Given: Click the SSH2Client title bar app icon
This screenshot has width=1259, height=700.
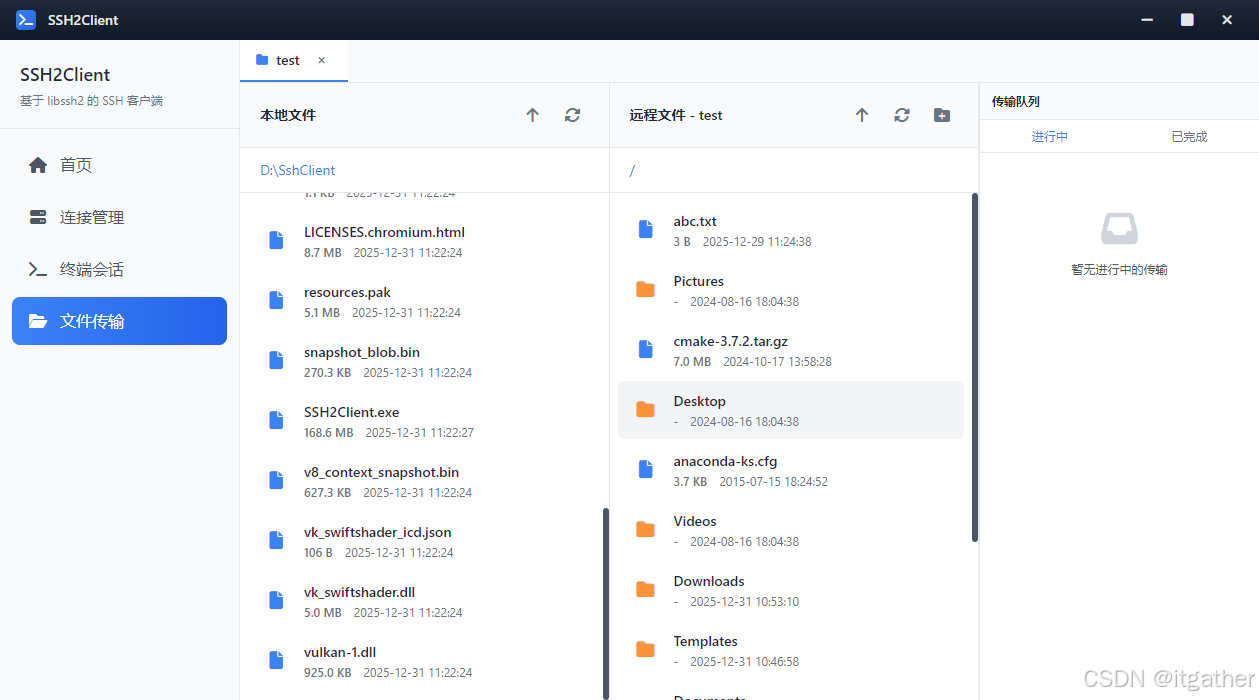Looking at the screenshot, I should tap(26, 19).
